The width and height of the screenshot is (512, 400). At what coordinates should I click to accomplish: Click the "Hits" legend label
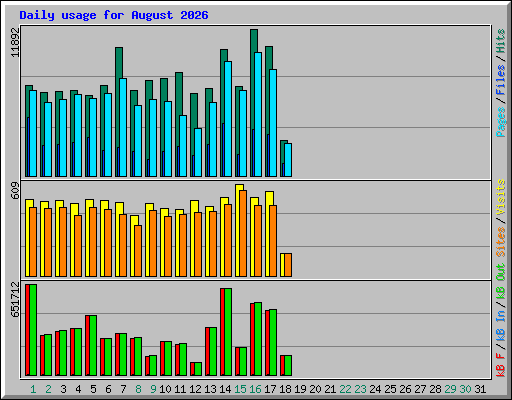(501, 41)
